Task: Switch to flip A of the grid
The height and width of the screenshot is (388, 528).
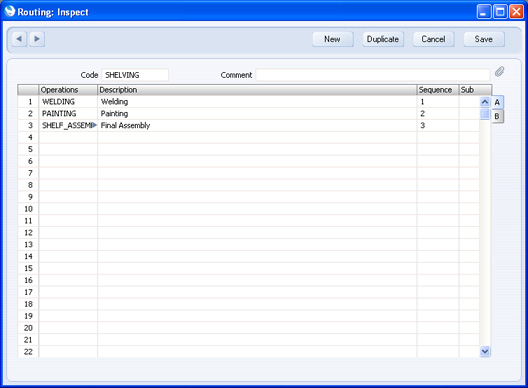Action: 497,102
